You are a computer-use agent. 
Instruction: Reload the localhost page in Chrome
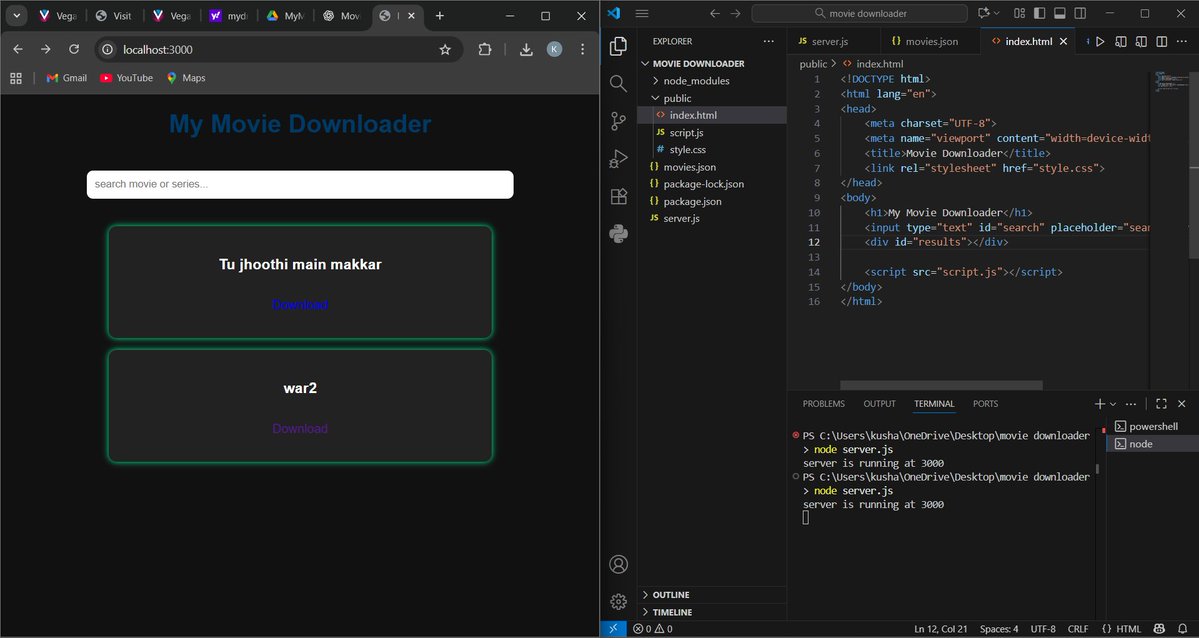pos(74,49)
